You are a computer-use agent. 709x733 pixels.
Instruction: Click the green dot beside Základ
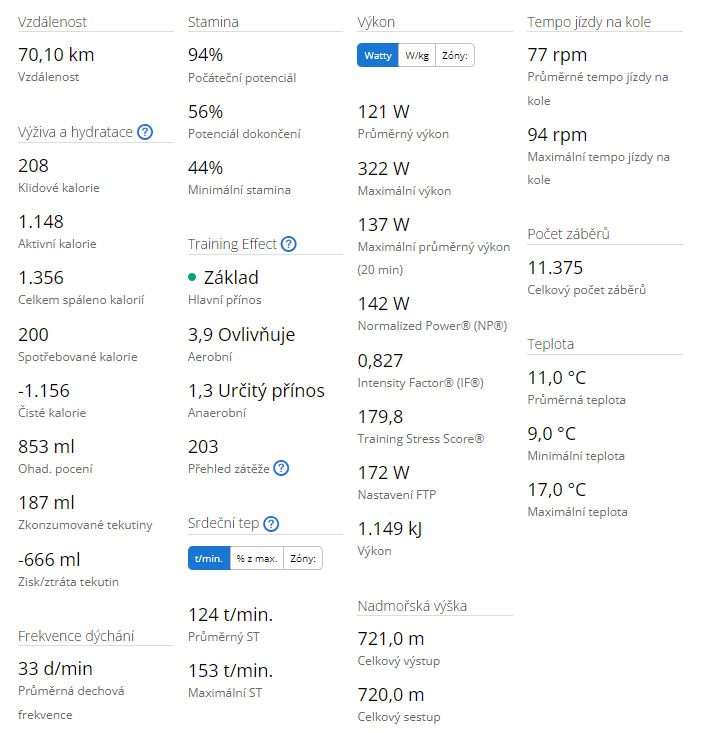pyautogui.click(x=192, y=277)
